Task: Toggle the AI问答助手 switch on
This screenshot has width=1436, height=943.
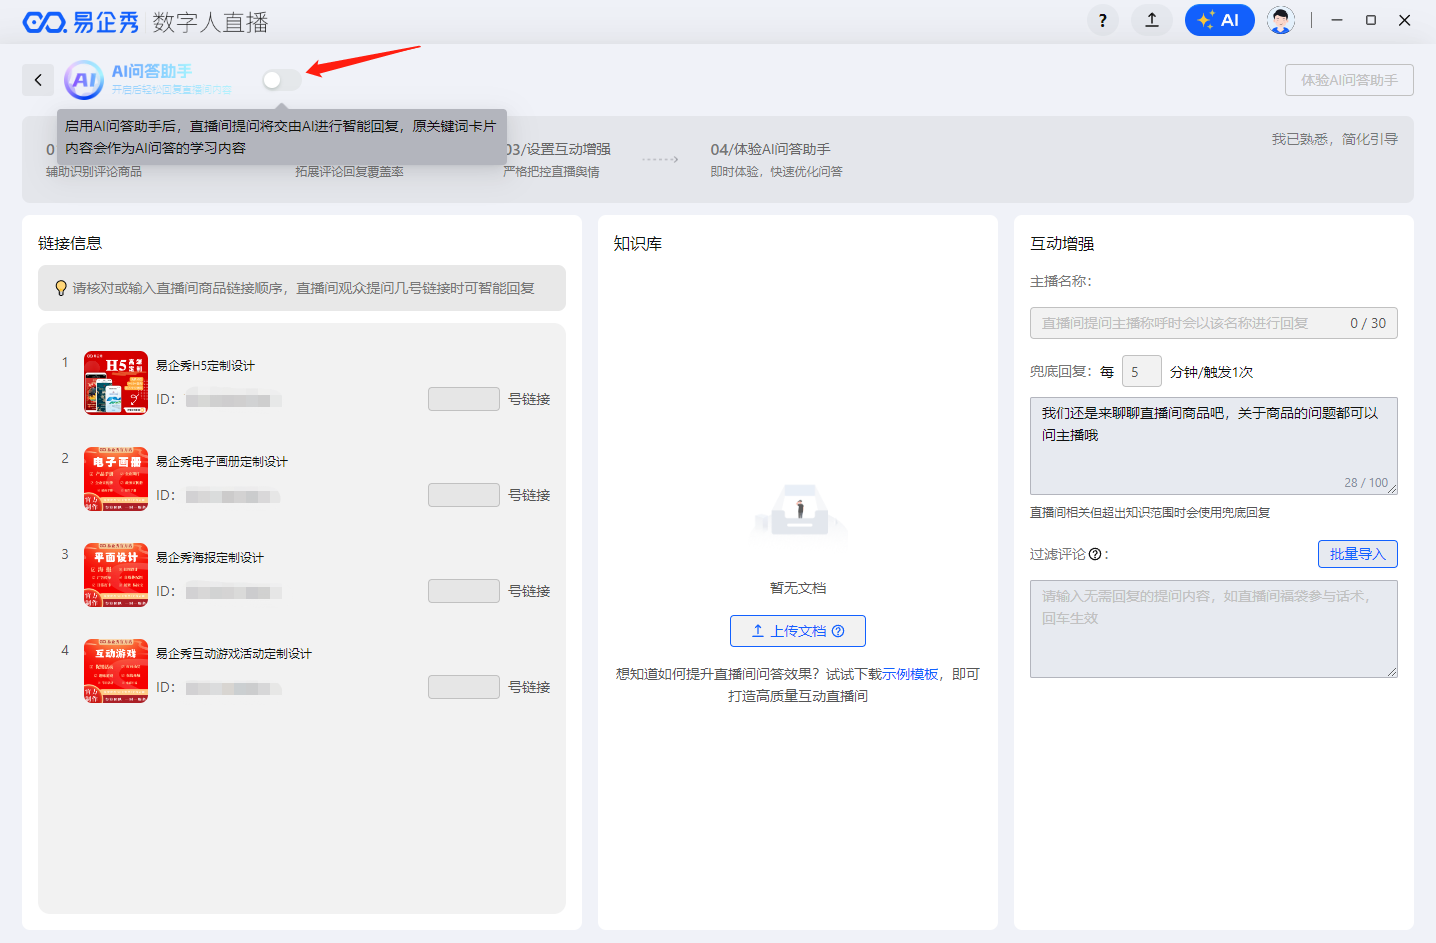Action: point(281,80)
